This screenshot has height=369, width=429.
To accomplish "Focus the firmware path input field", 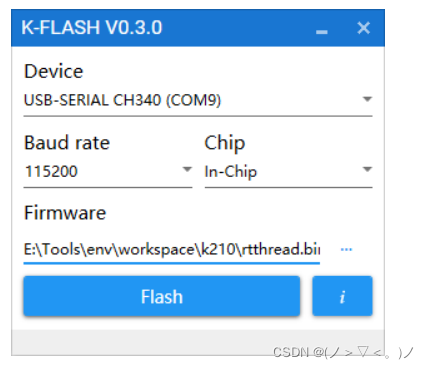I will click(x=172, y=249).
